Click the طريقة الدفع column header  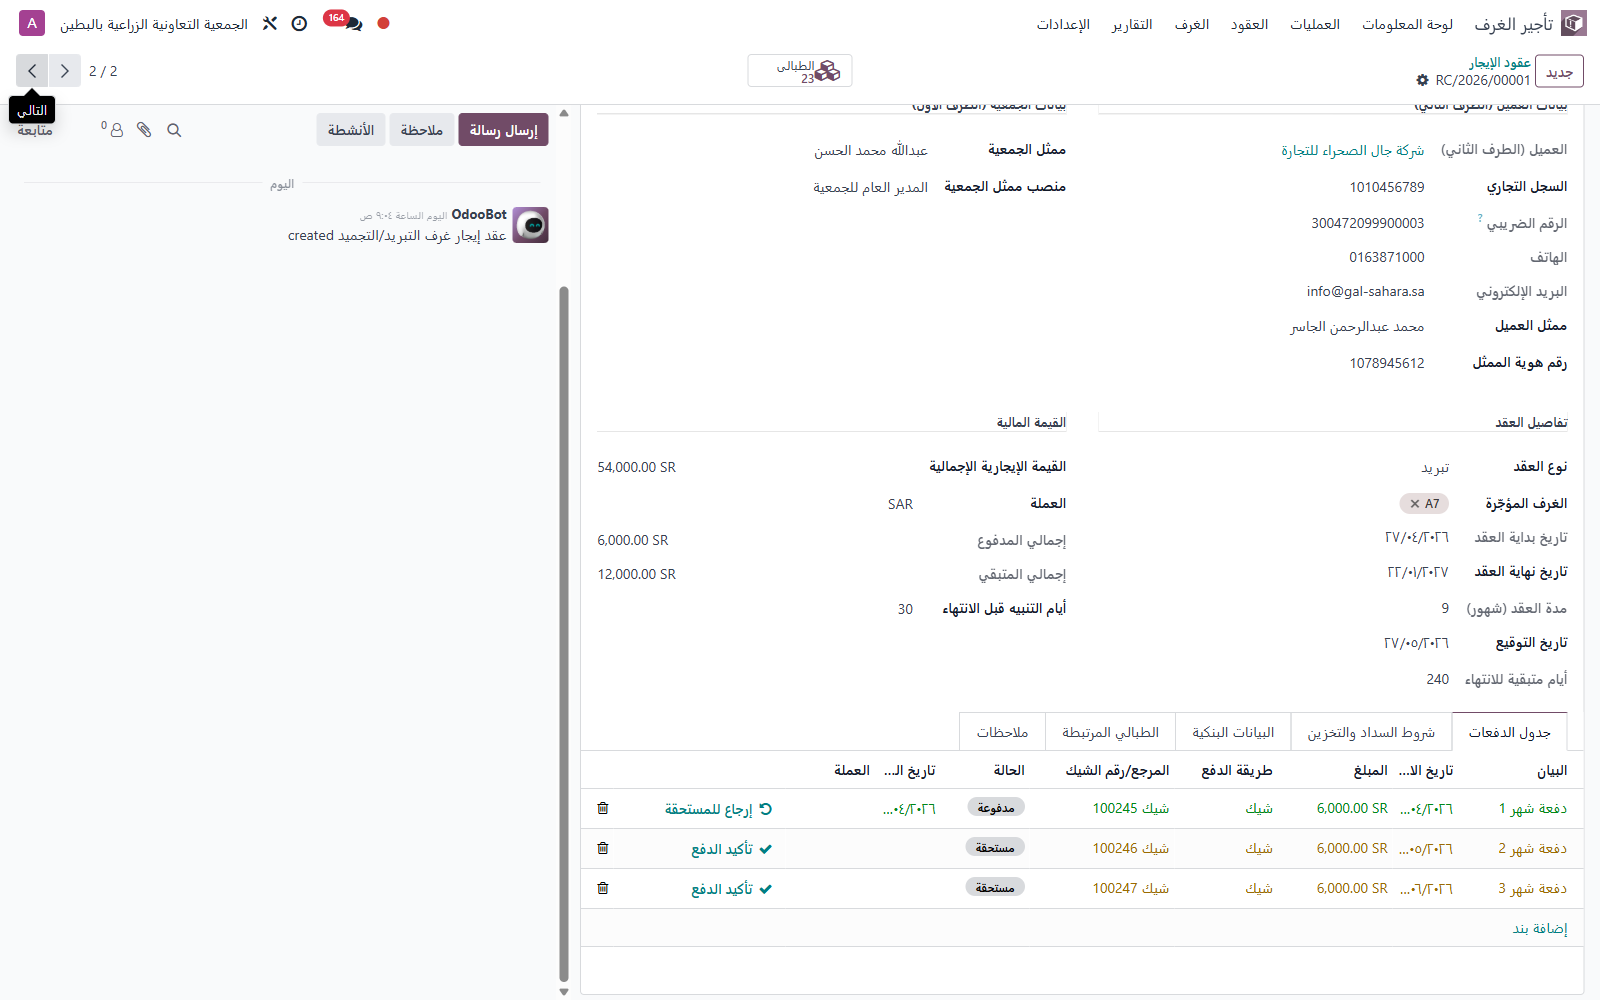click(x=1237, y=770)
